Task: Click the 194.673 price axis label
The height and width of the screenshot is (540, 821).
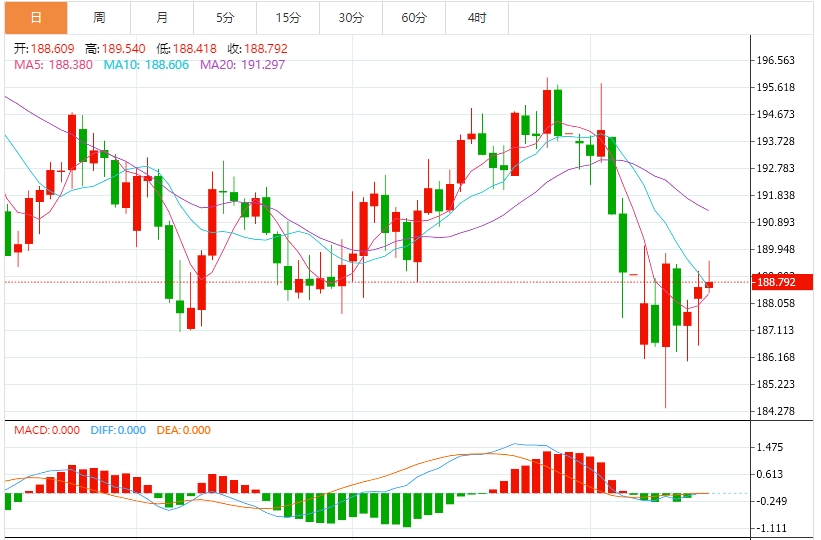Action: pyautogui.click(x=775, y=114)
